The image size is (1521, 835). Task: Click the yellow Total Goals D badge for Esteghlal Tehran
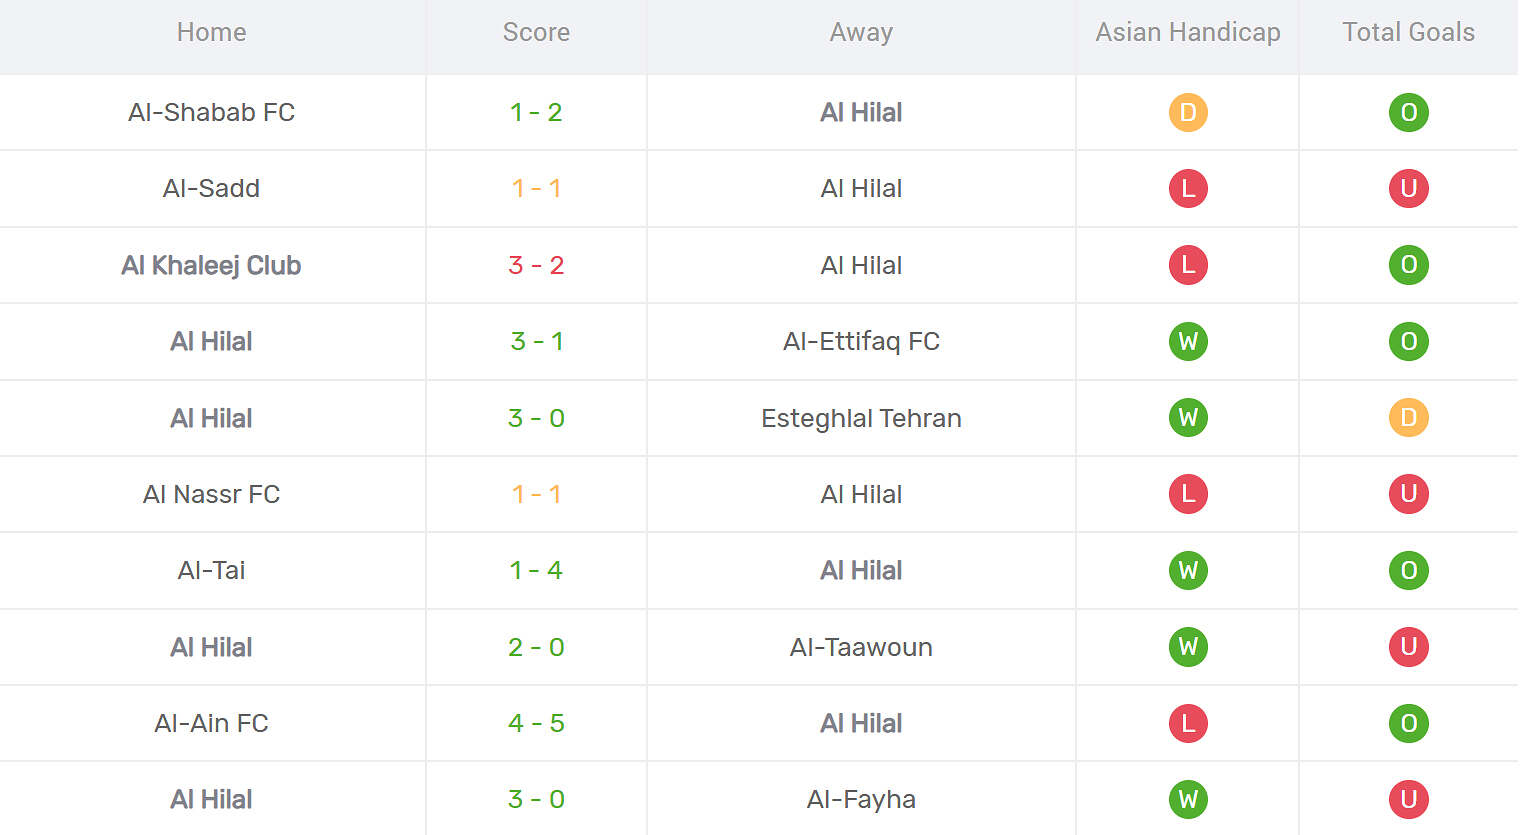tap(1408, 418)
